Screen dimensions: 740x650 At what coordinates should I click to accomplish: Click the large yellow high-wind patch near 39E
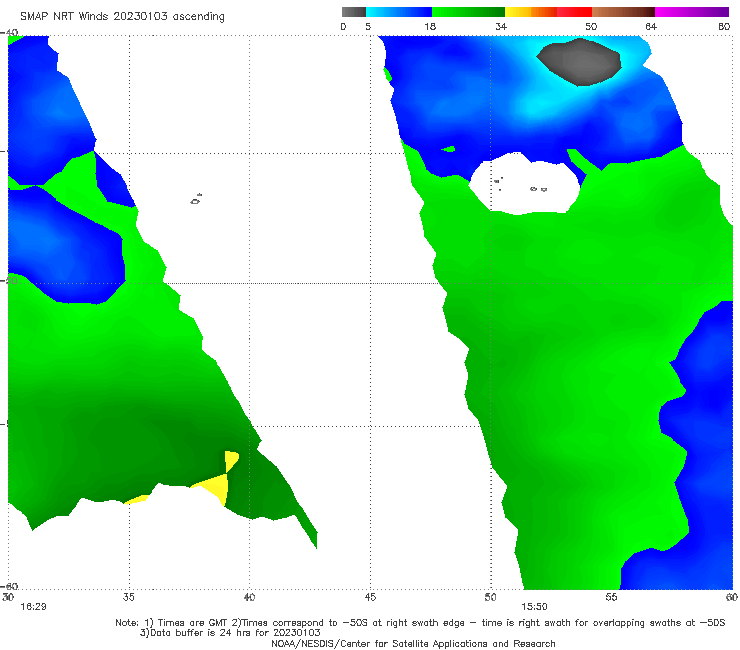click(x=218, y=486)
